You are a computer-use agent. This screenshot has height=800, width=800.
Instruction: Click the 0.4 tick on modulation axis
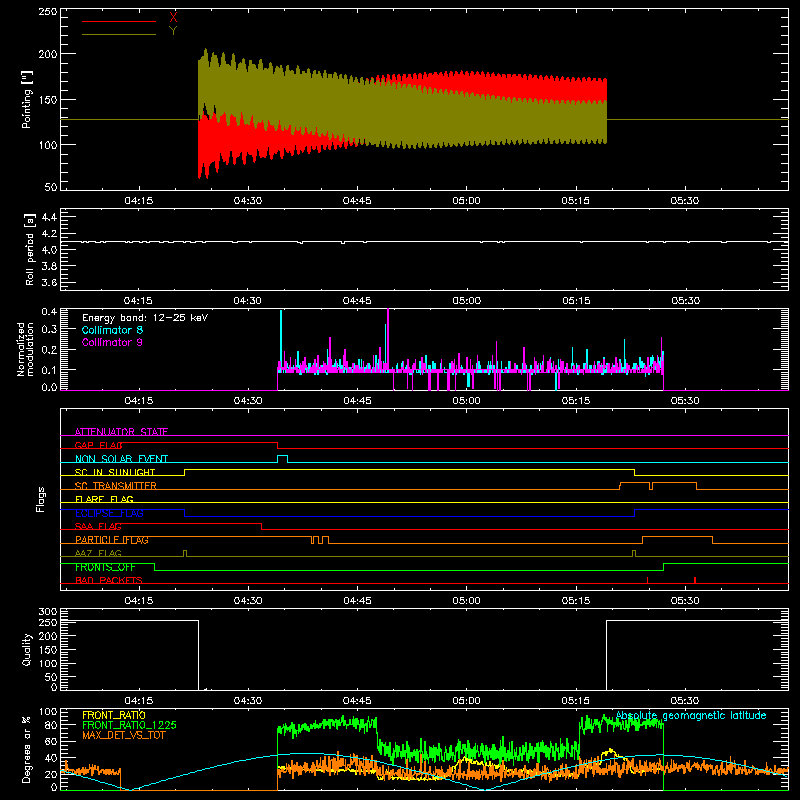pos(49,311)
